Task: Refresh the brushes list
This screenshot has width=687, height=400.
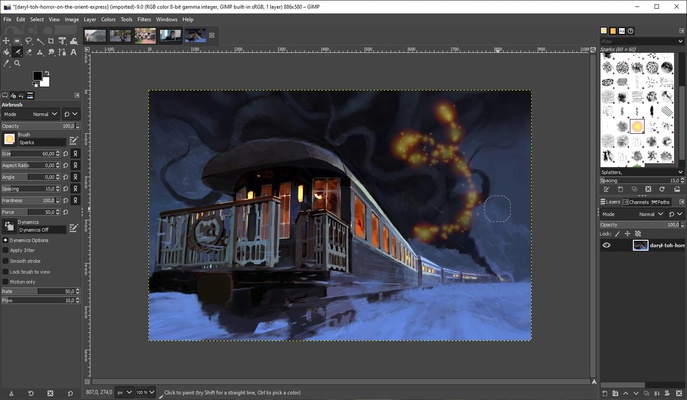Action: tap(662, 189)
